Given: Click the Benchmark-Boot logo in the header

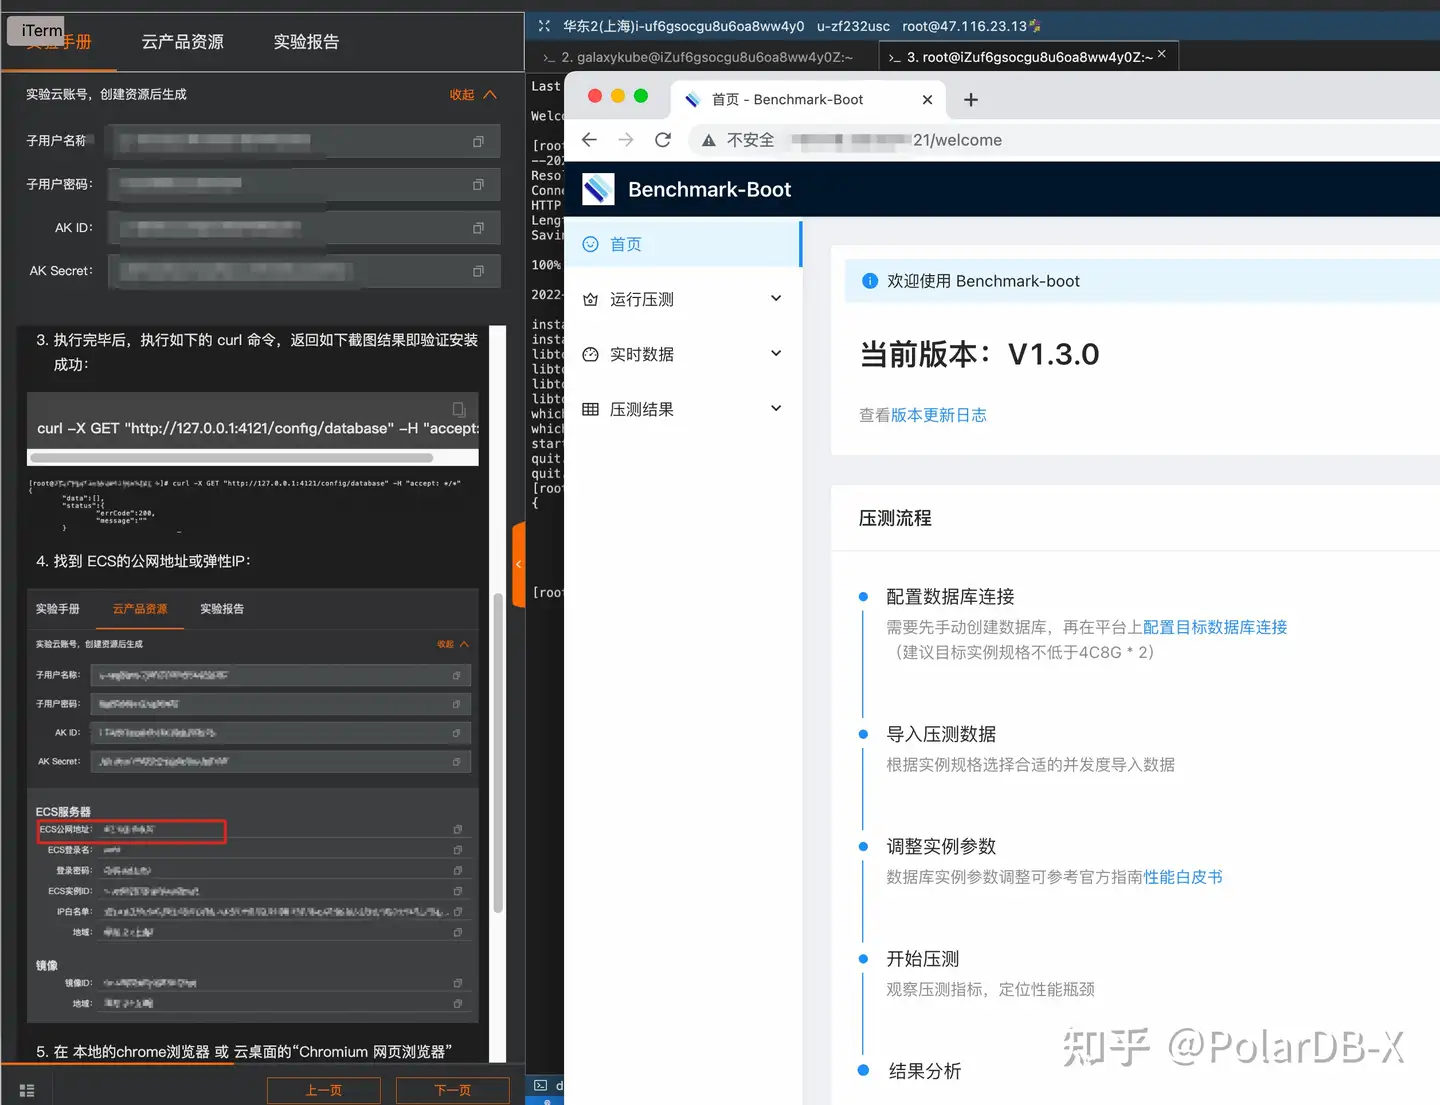Looking at the screenshot, I should pos(598,189).
